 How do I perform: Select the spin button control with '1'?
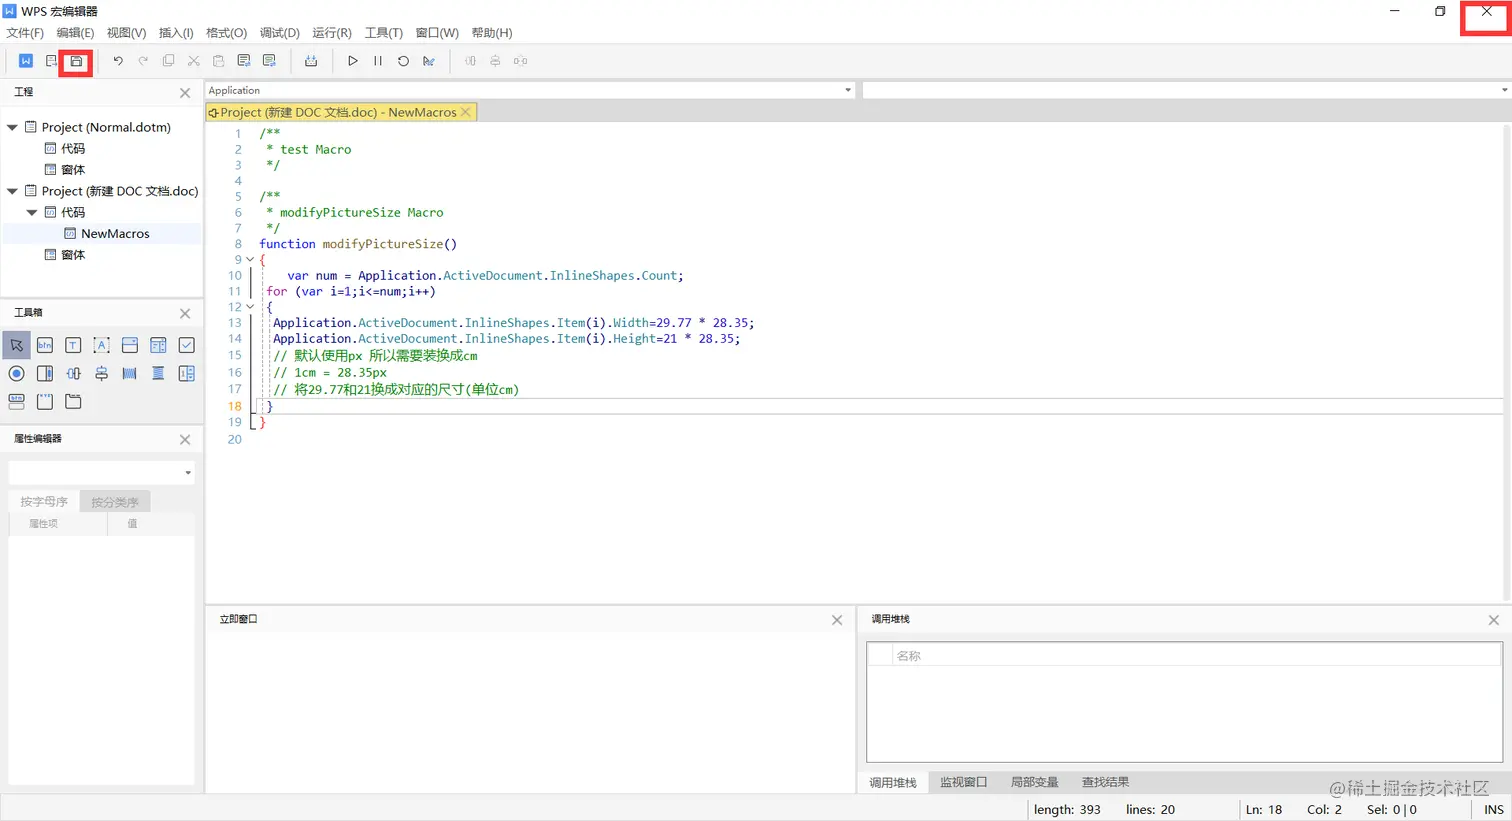point(186,373)
